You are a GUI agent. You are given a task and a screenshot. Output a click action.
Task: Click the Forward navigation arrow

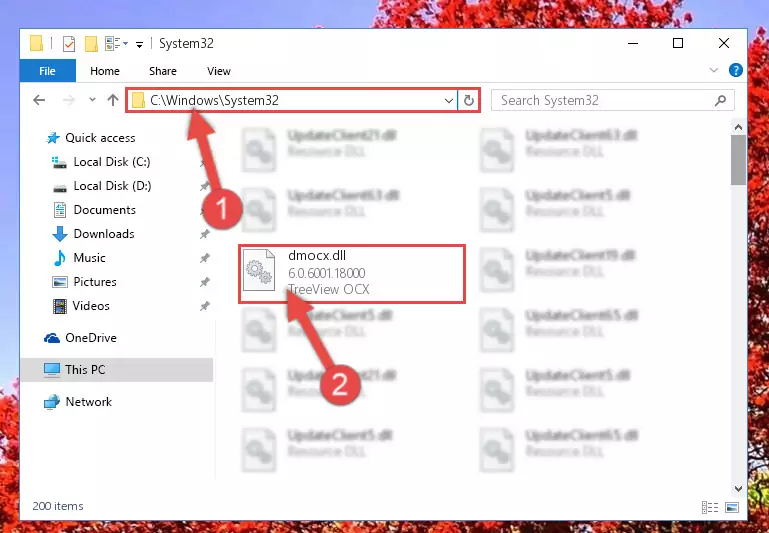(x=69, y=100)
